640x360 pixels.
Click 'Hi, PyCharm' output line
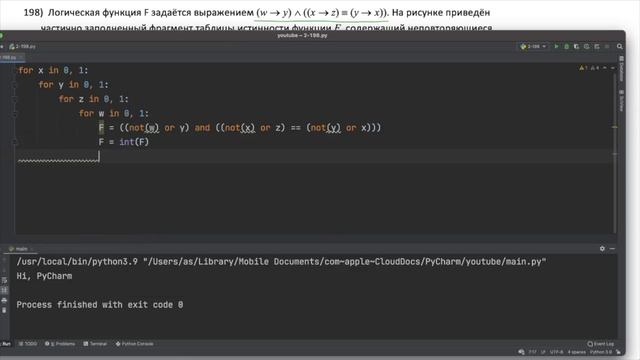click(x=44, y=276)
